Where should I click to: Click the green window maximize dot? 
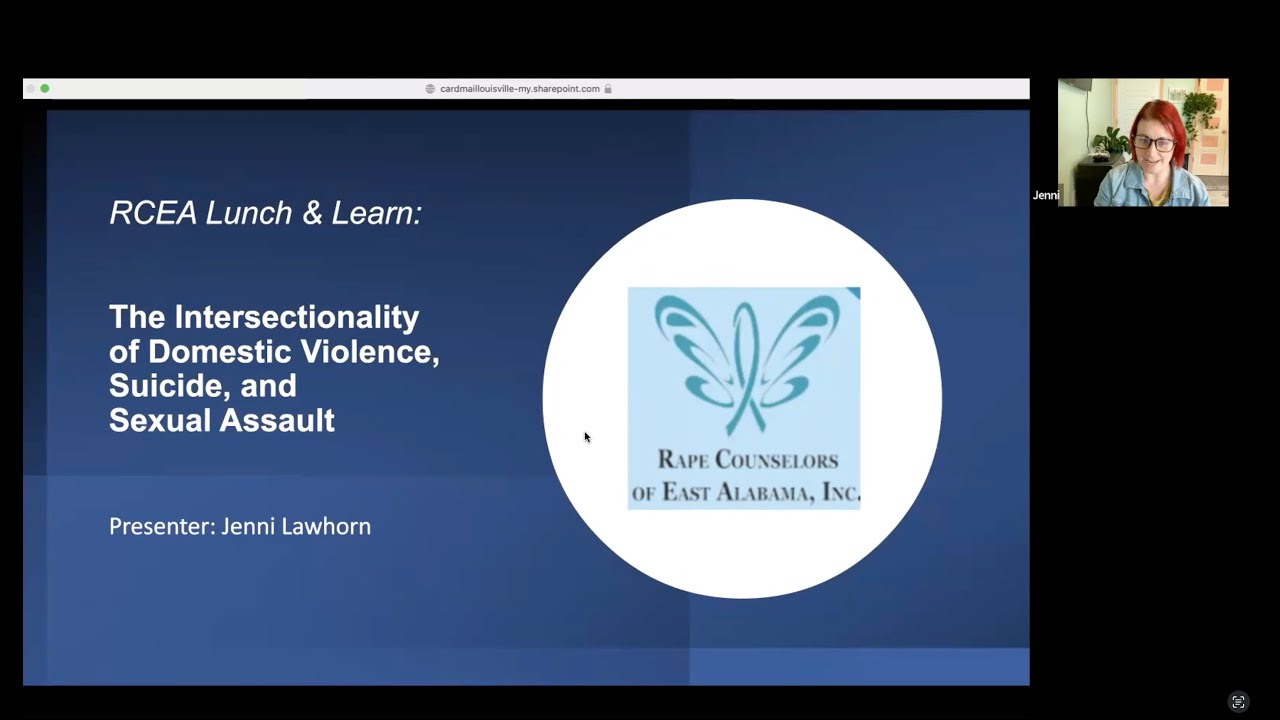[x=45, y=89]
